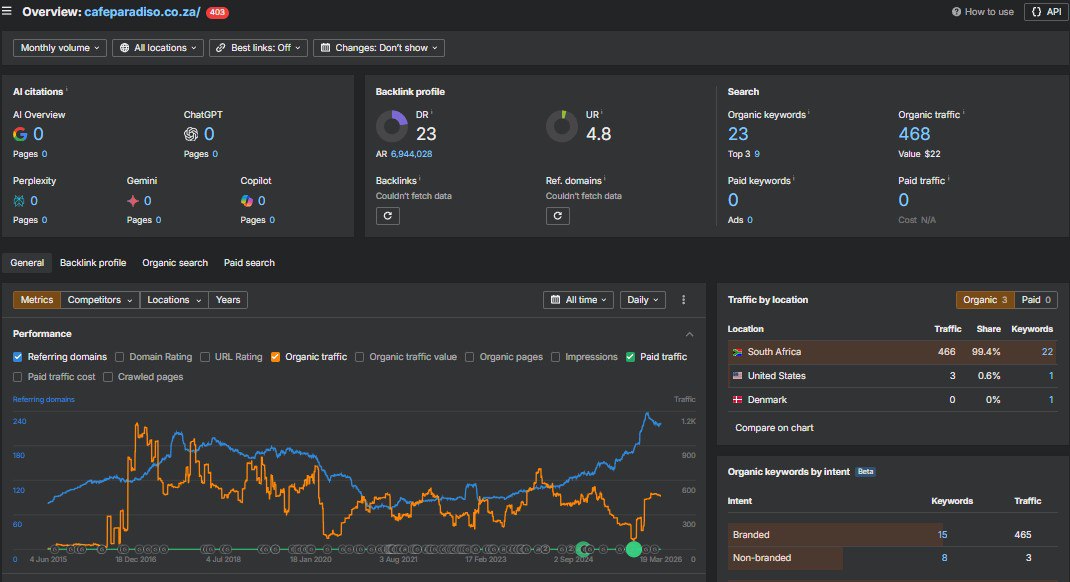The image size is (1070, 582).
Task: Switch to the Backlink profile tab
Action: point(93,263)
